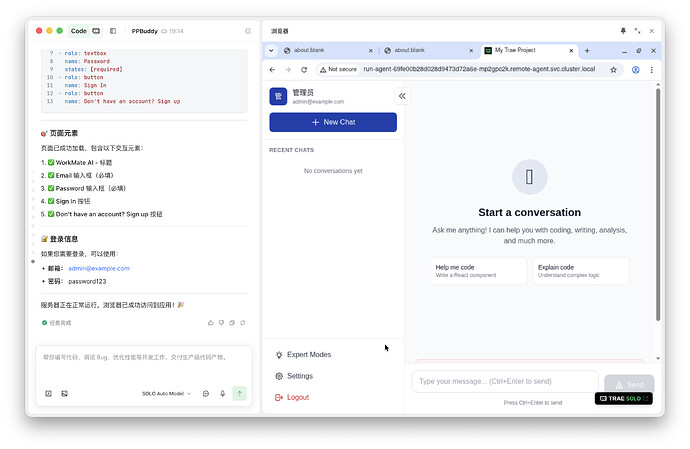The height and width of the screenshot is (449, 690).
Task: Choose the Explain code suggestion
Action: point(581,271)
